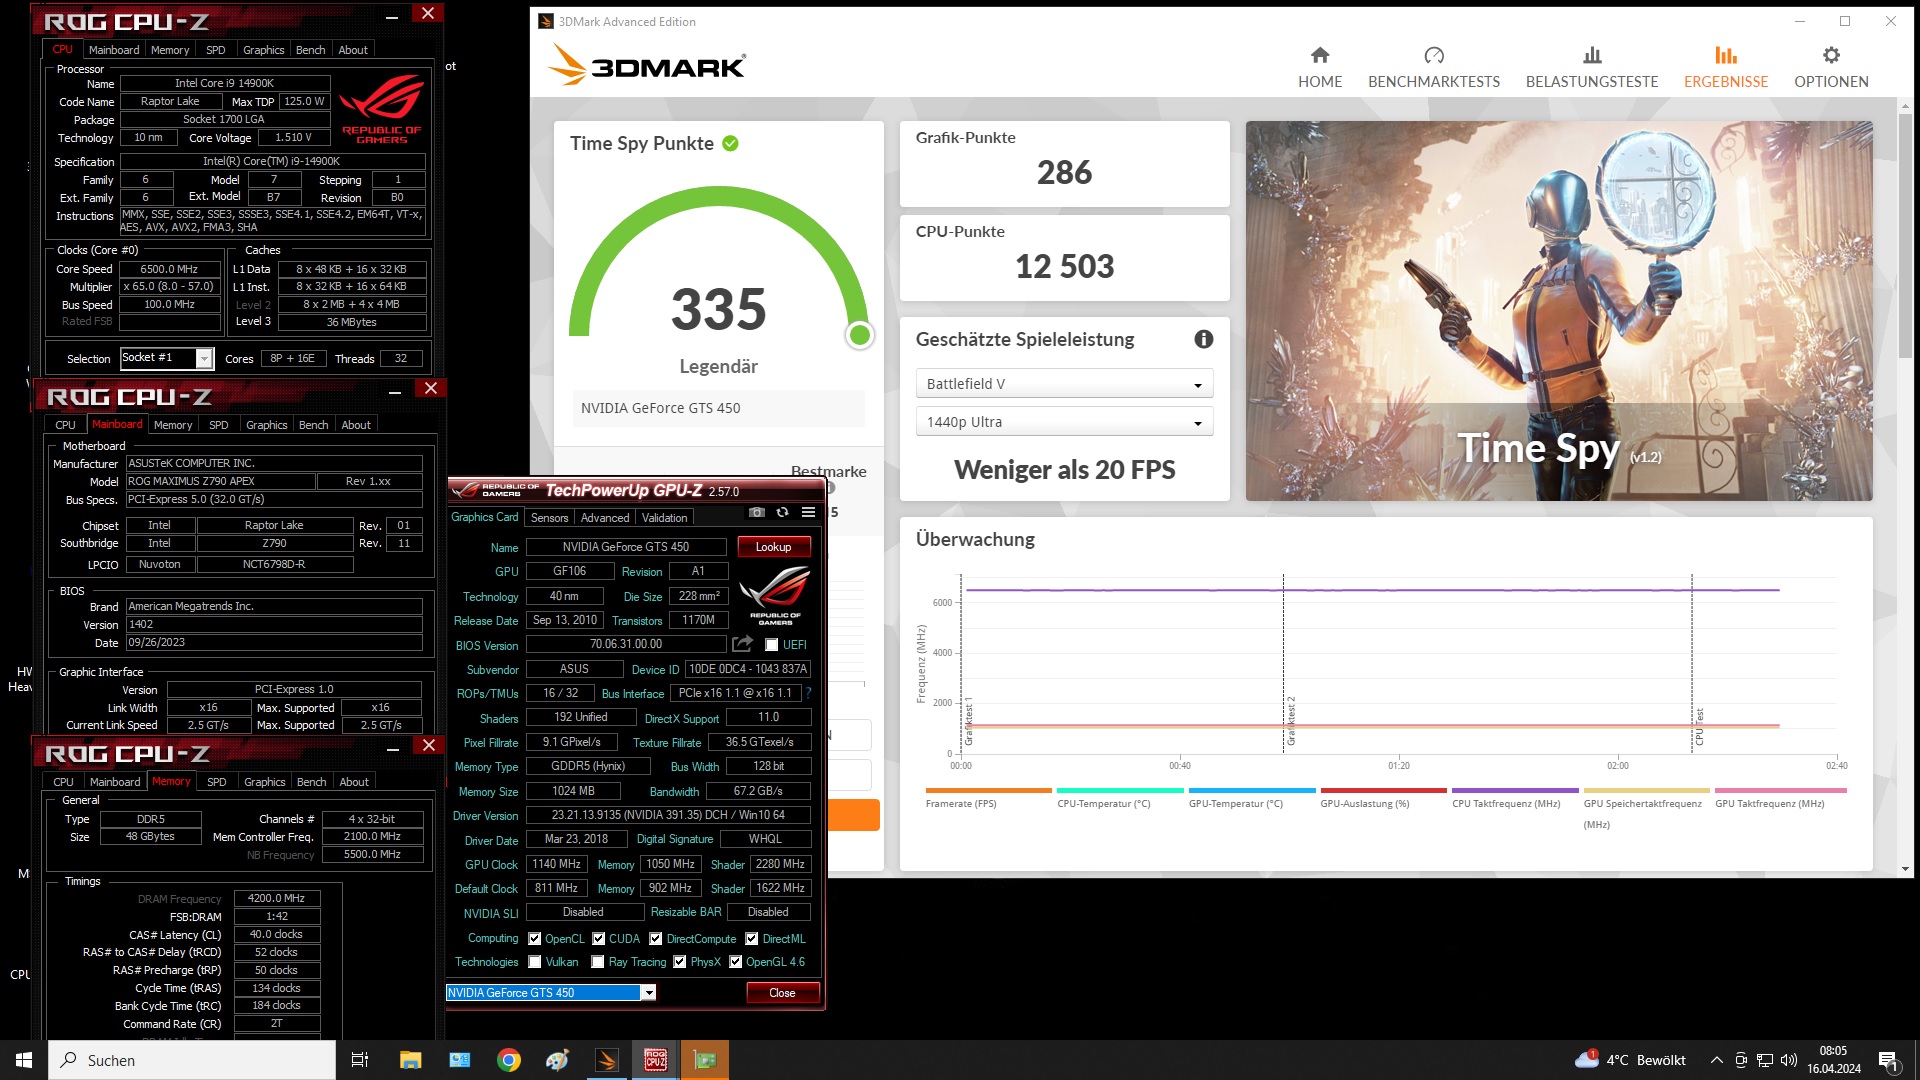Click 3DMark vertical scrollbar thumb

click(x=1906, y=237)
